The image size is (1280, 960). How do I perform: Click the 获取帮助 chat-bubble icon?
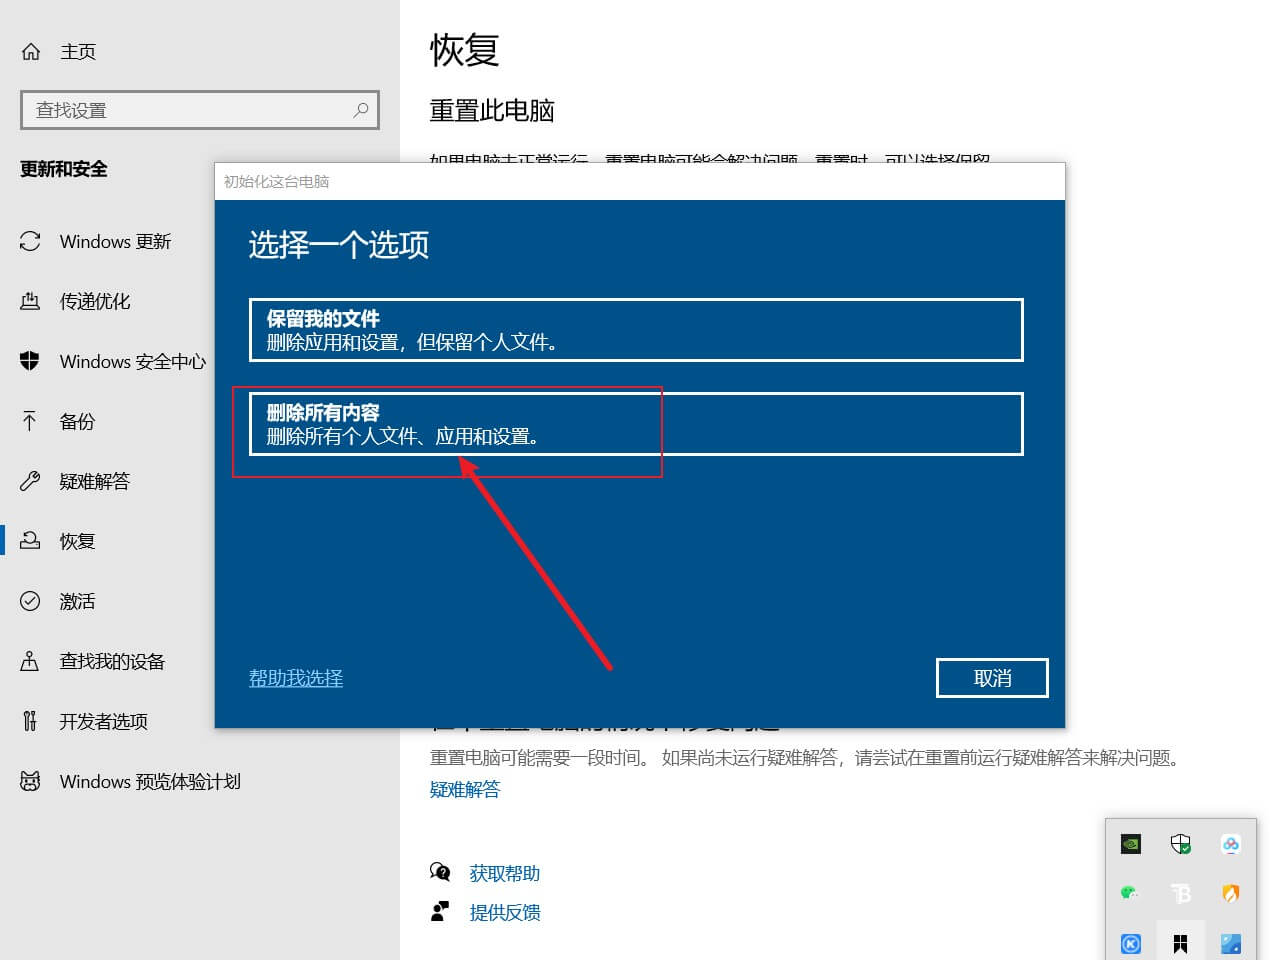[440, 873]
